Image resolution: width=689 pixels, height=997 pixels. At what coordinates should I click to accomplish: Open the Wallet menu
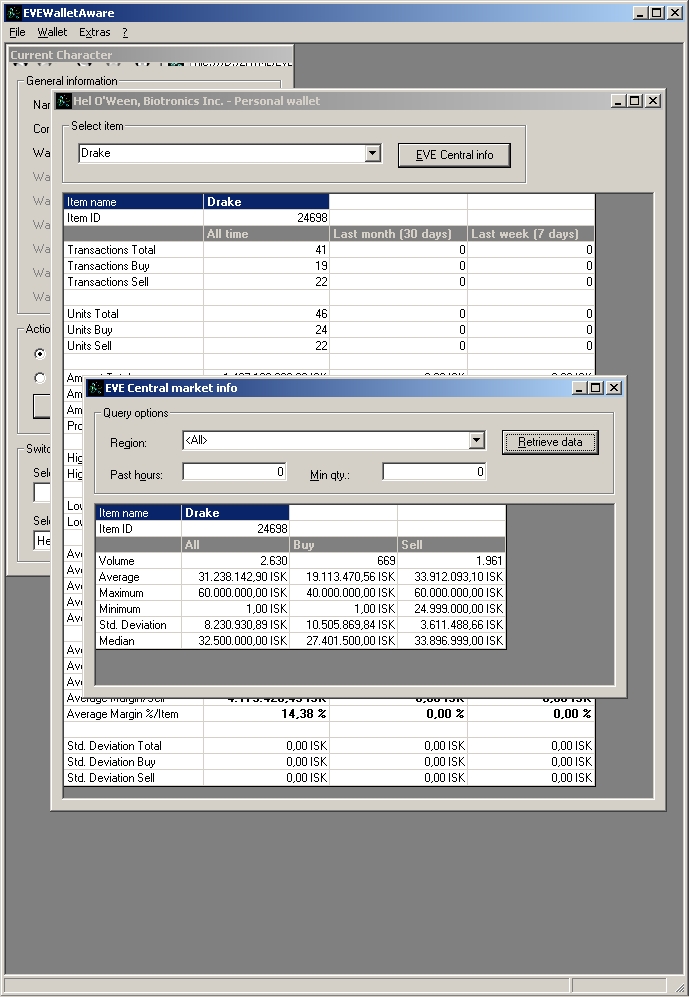click(52, 32)
